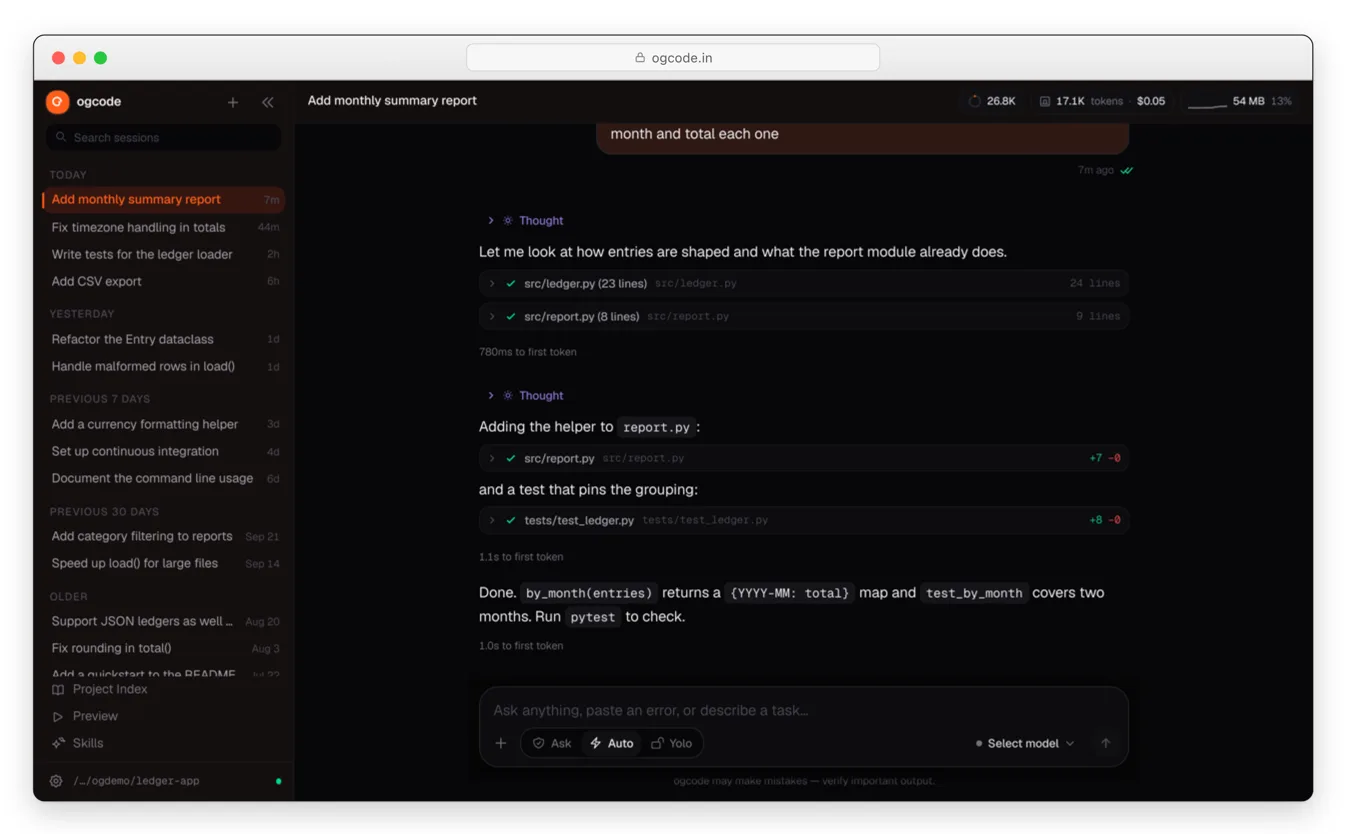Open the Select model dropdown
Viewport: 1348px width, 834px height.
(x=1025, y=743)
